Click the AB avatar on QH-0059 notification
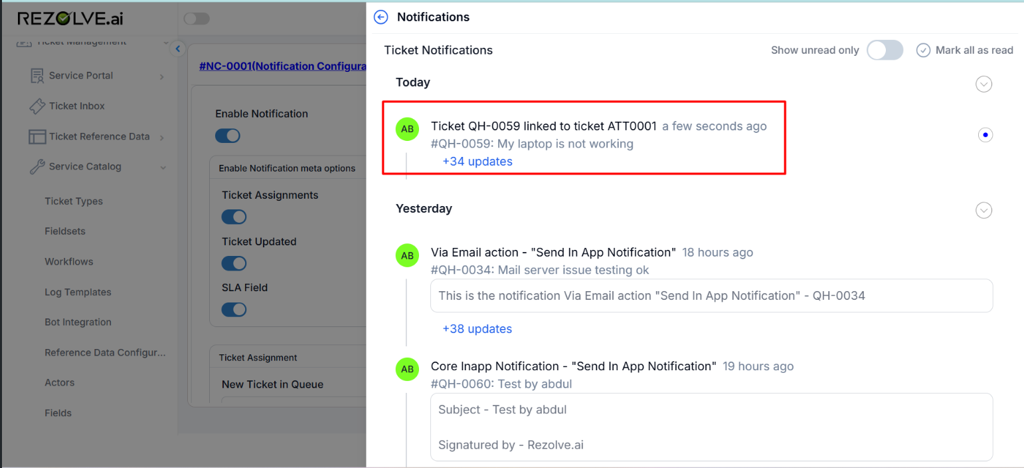 point(407,128)
